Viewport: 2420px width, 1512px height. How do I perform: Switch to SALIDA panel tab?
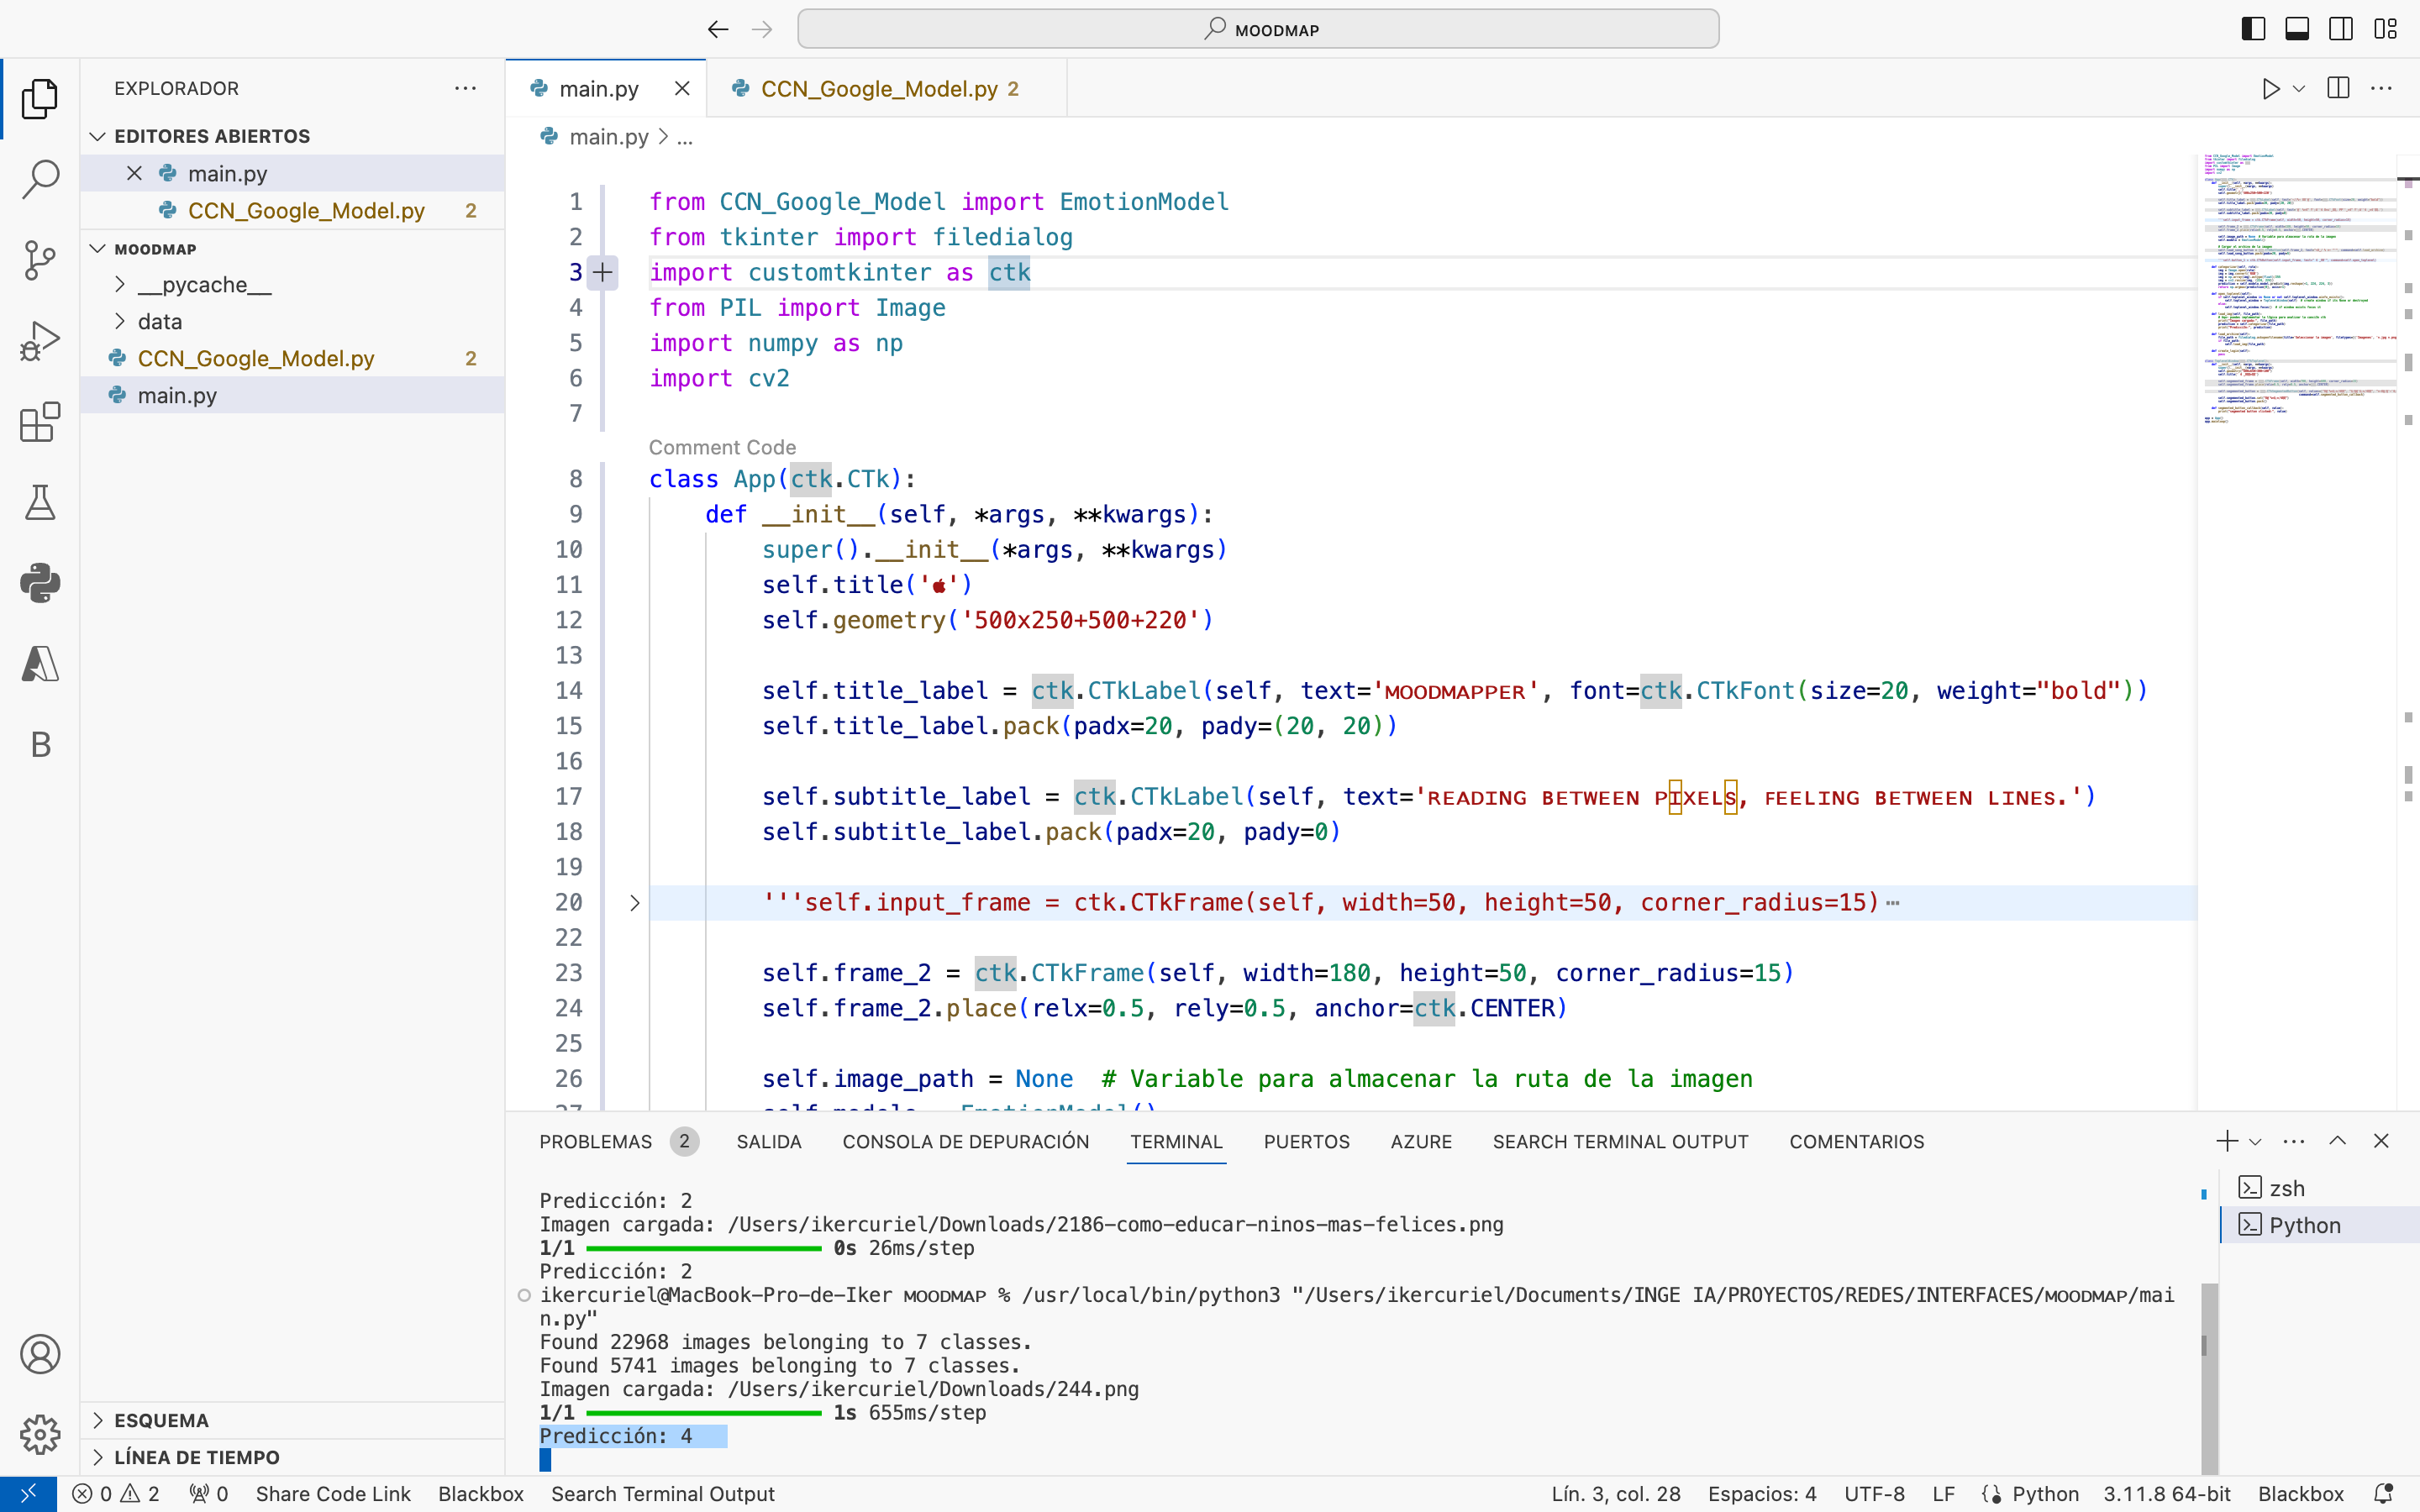coord(769,1141)
